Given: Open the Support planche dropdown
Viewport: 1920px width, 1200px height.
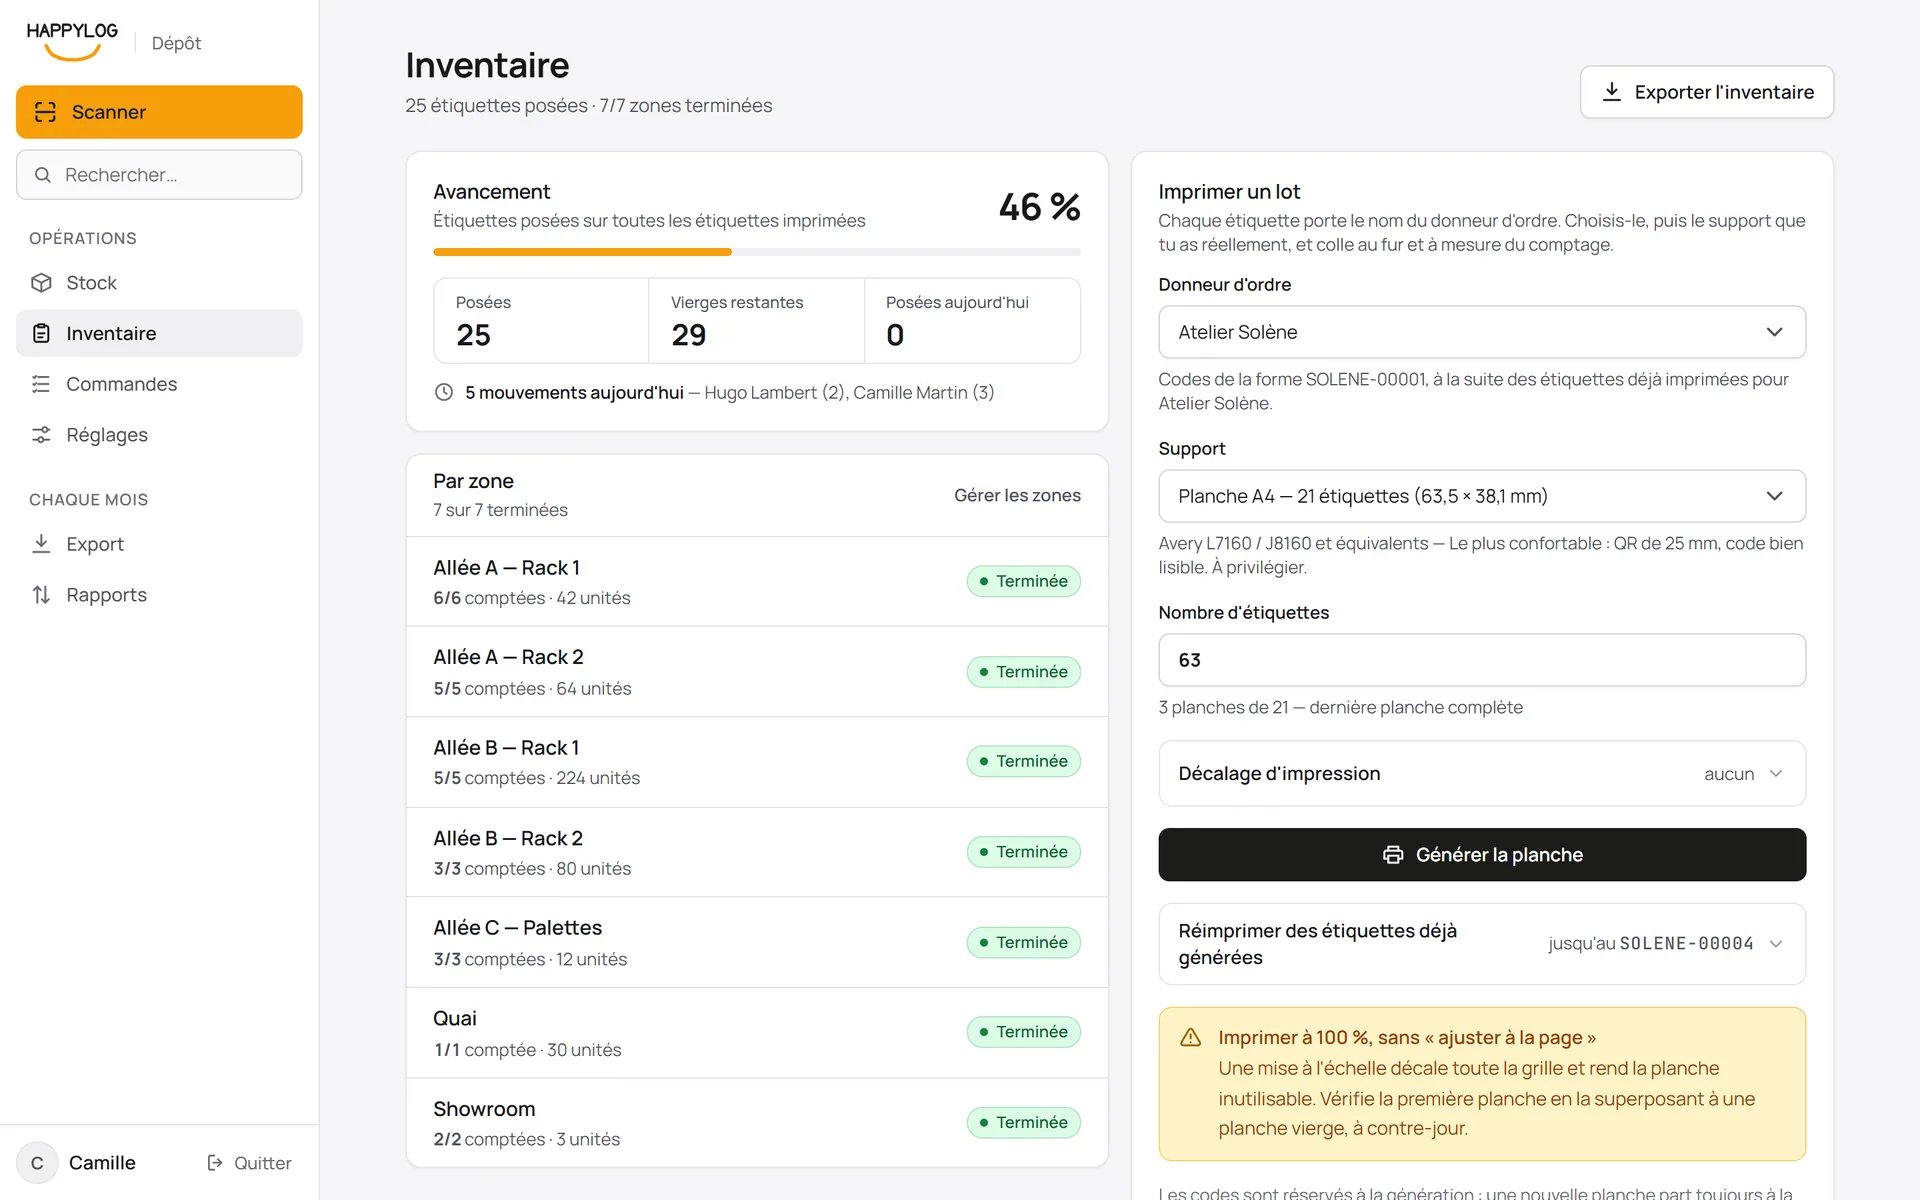Looking at the screenshot, I should (x=1482, y=496).
